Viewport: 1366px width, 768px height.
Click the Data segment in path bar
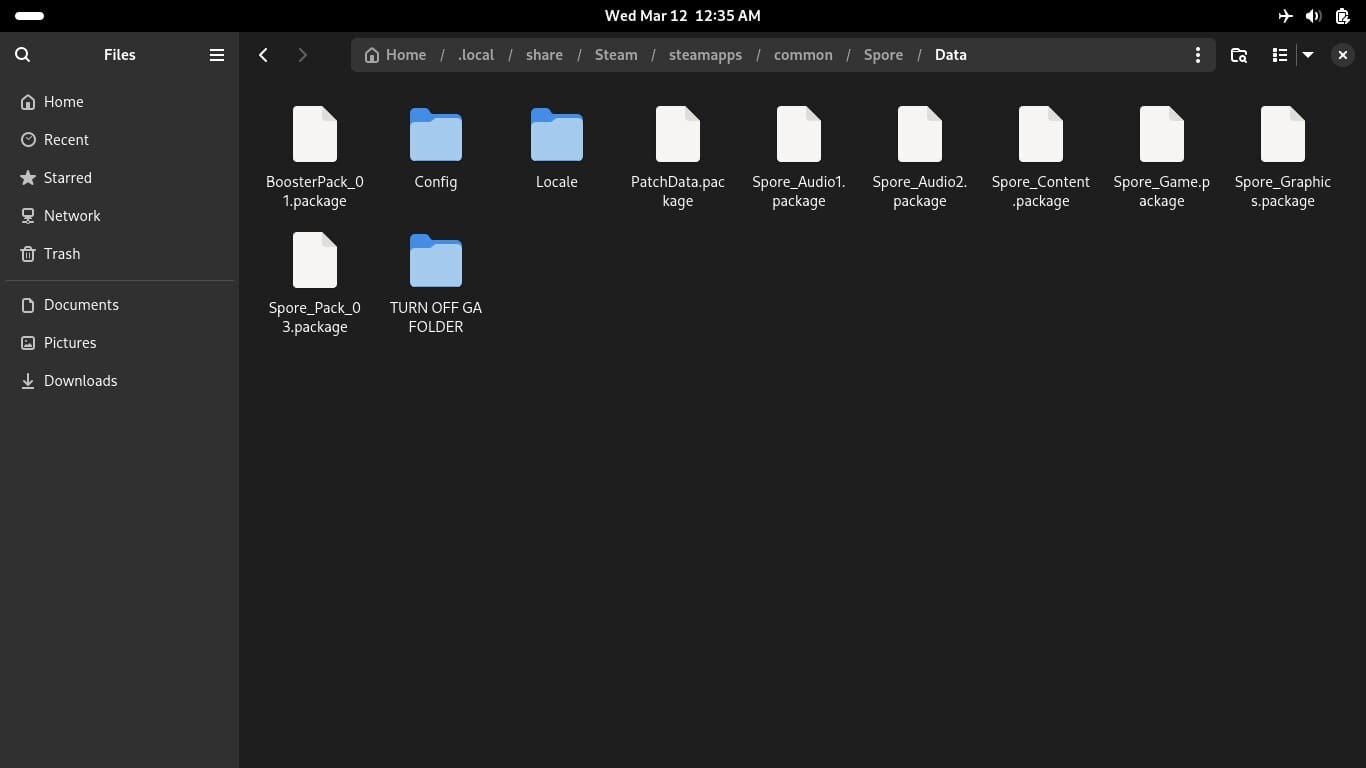[950, 55]
